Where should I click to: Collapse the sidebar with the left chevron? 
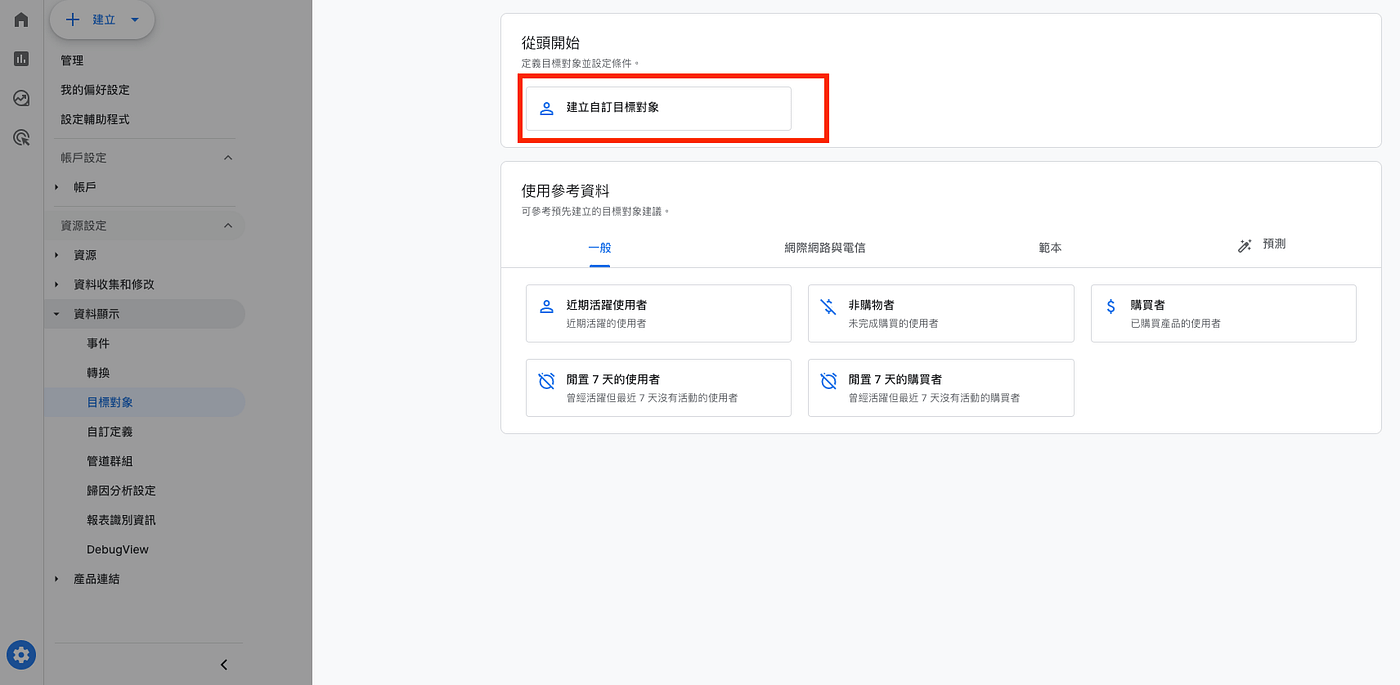224,664
